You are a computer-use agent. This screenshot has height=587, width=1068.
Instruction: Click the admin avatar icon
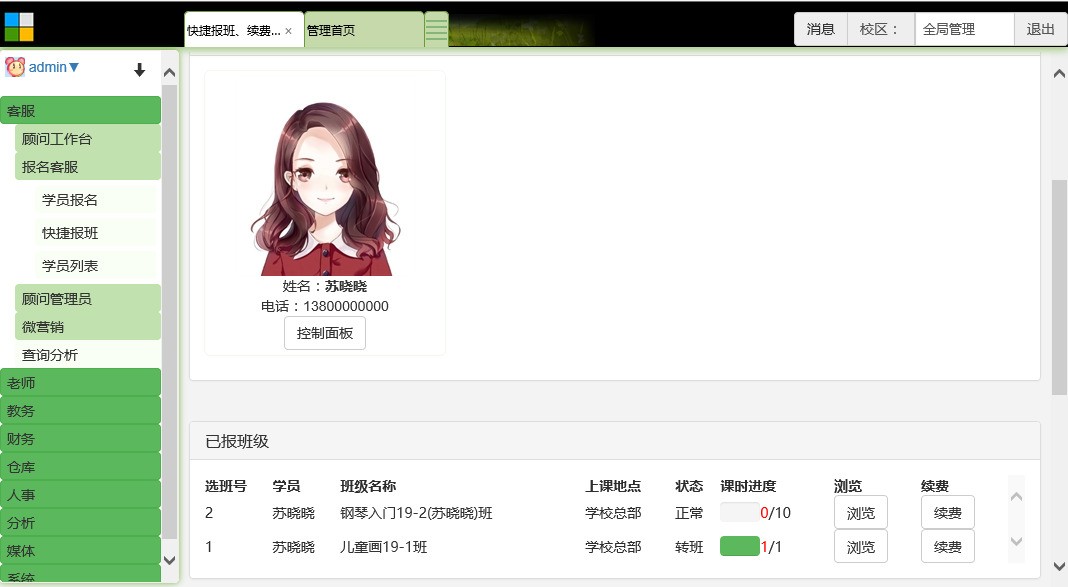(x=15, y=67)
